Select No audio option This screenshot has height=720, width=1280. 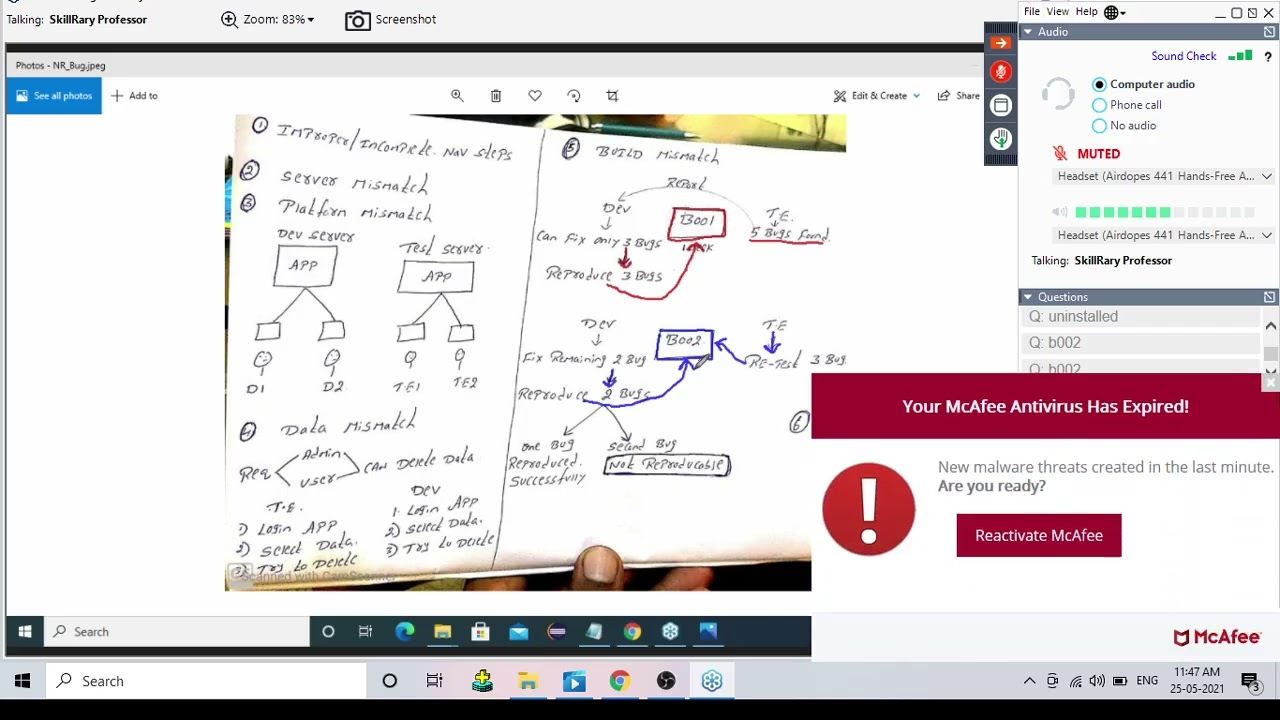tap(1124, 126)
